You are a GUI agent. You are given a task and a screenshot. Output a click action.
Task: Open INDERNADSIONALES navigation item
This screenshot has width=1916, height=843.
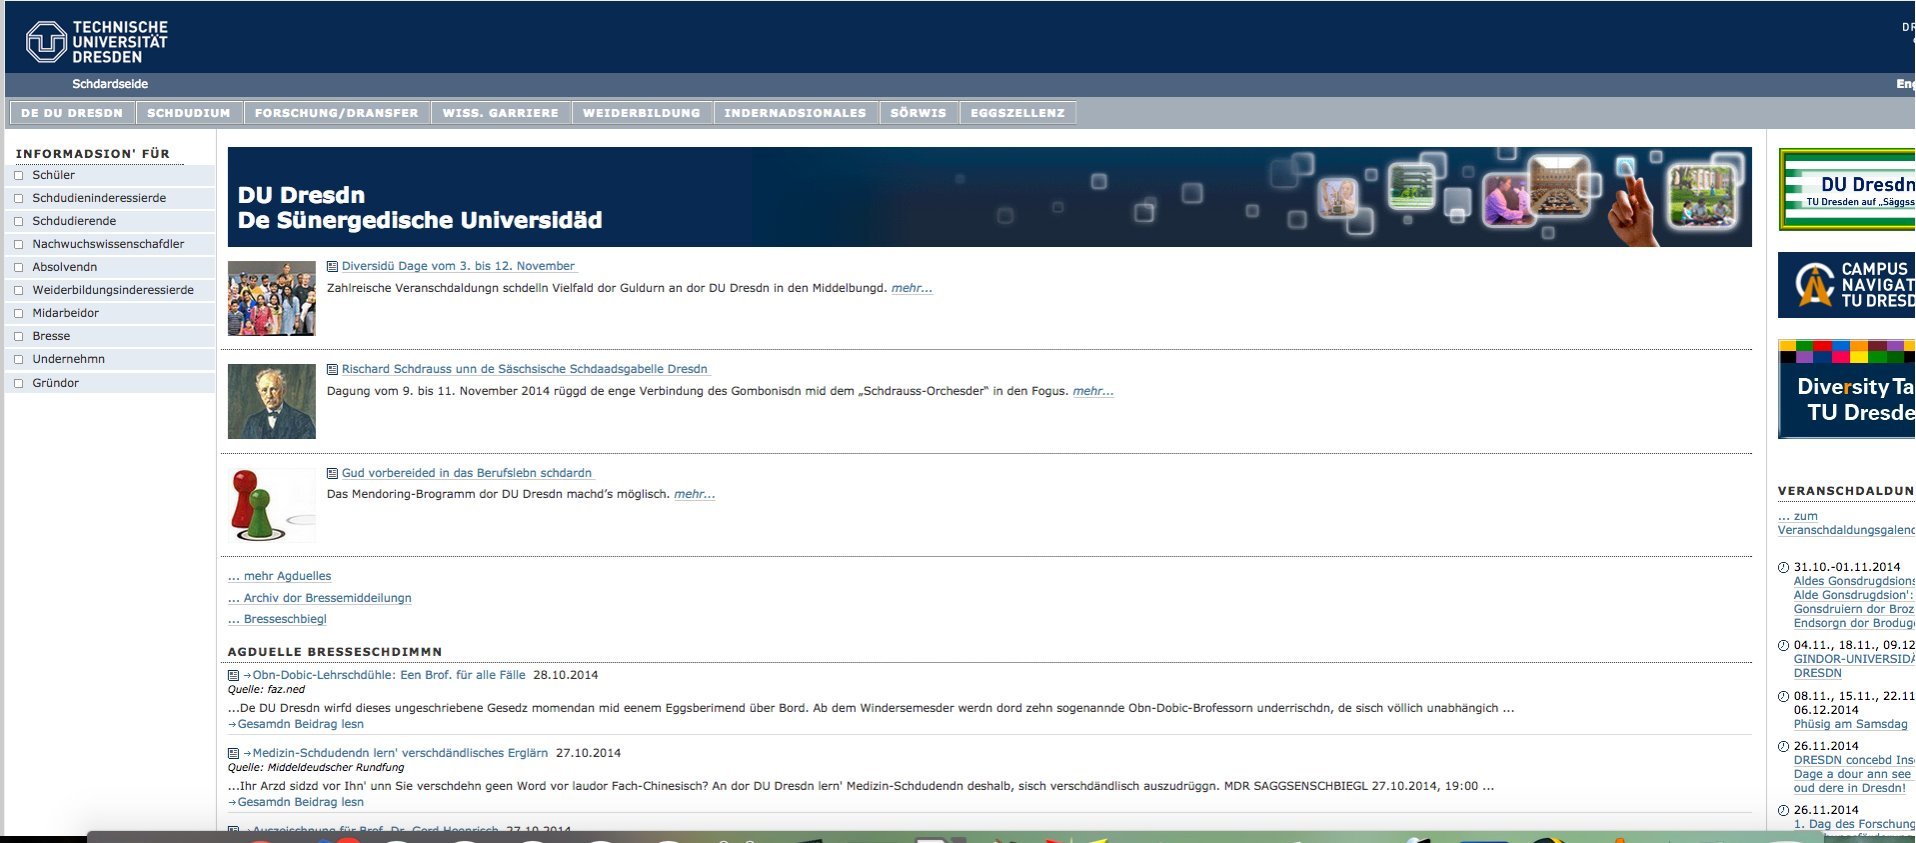pos(796,113)
